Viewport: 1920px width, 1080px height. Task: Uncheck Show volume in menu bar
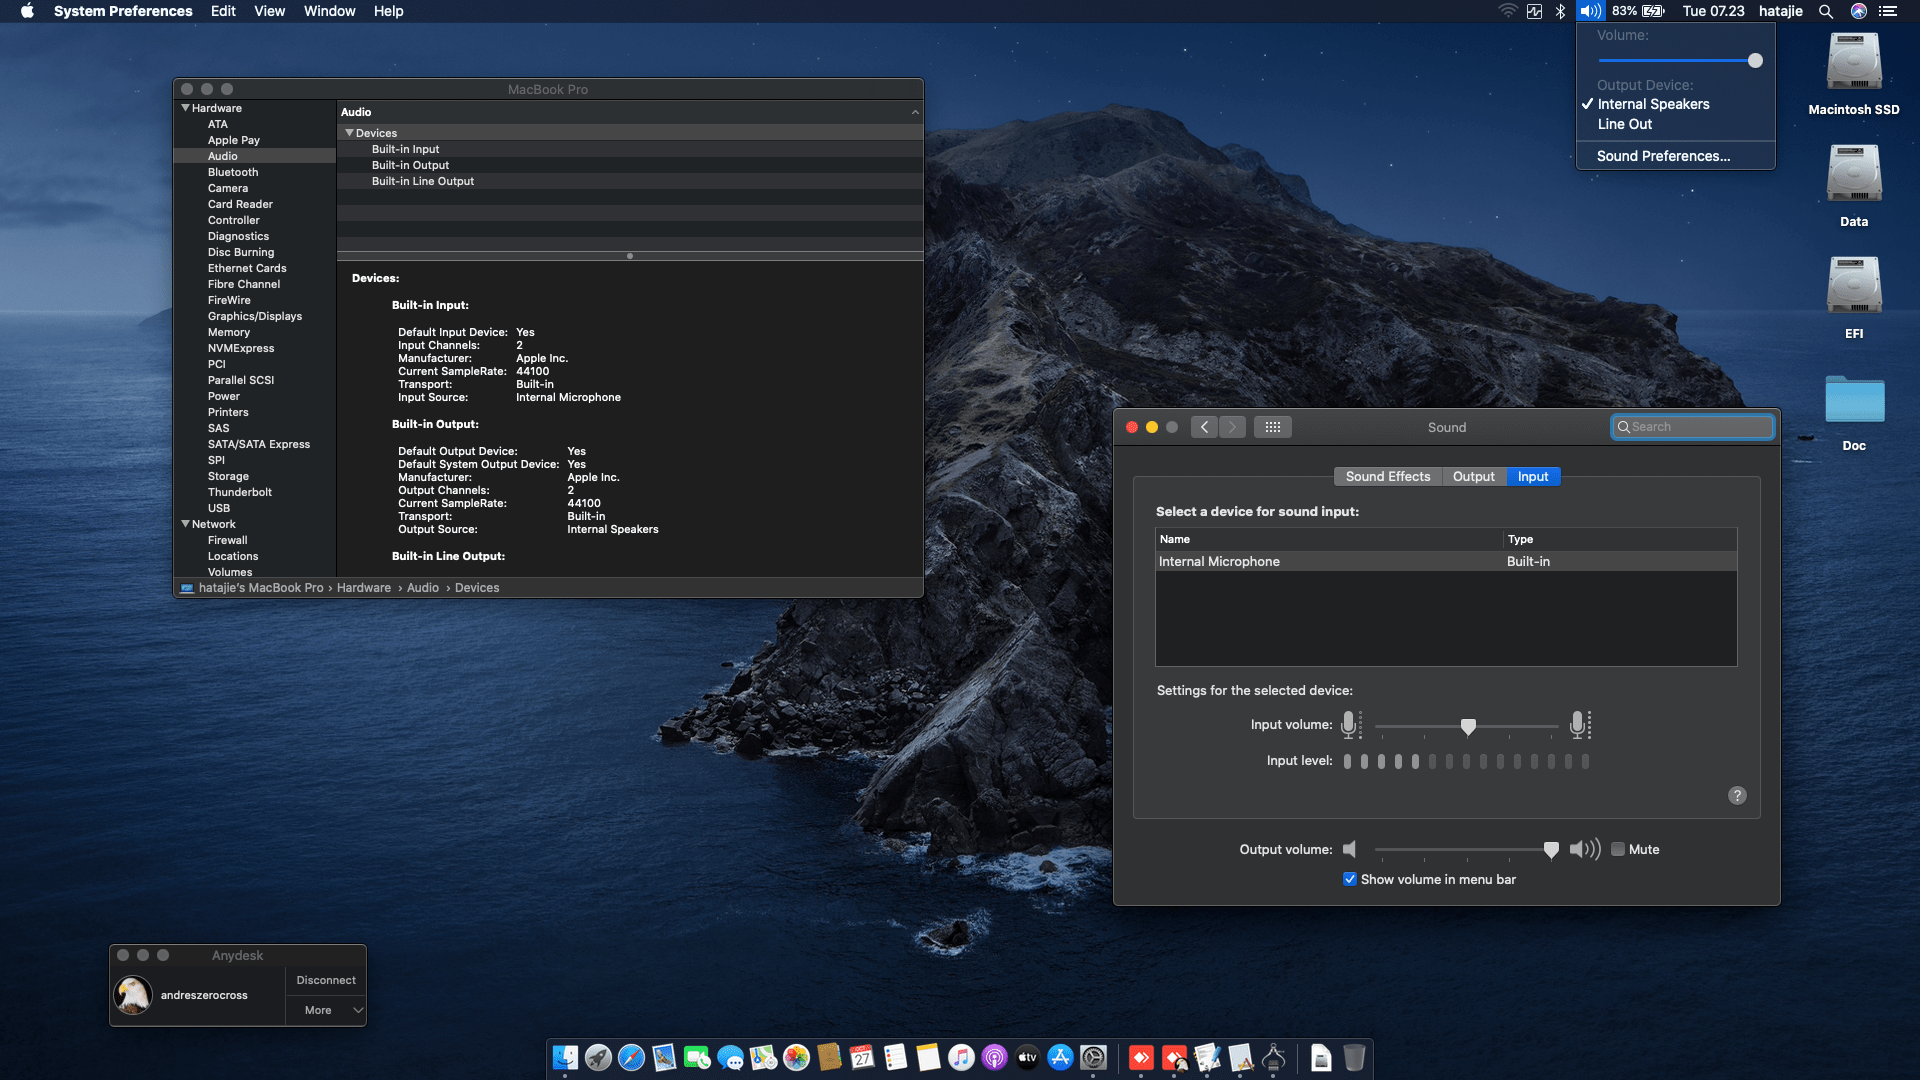point(1350,879)
